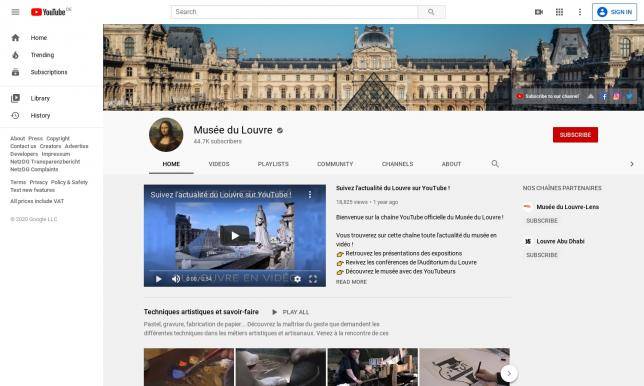The width and height of the screenshot is (644, 386).
Task: Click the verified badge next to channel name
Action: 280,131
